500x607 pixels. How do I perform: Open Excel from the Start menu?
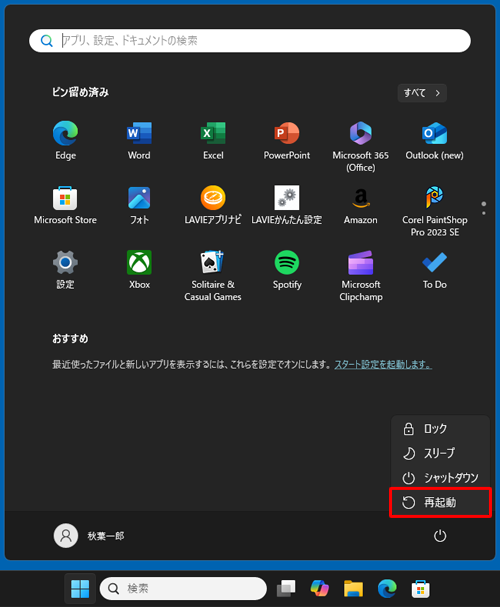(213, 140)
